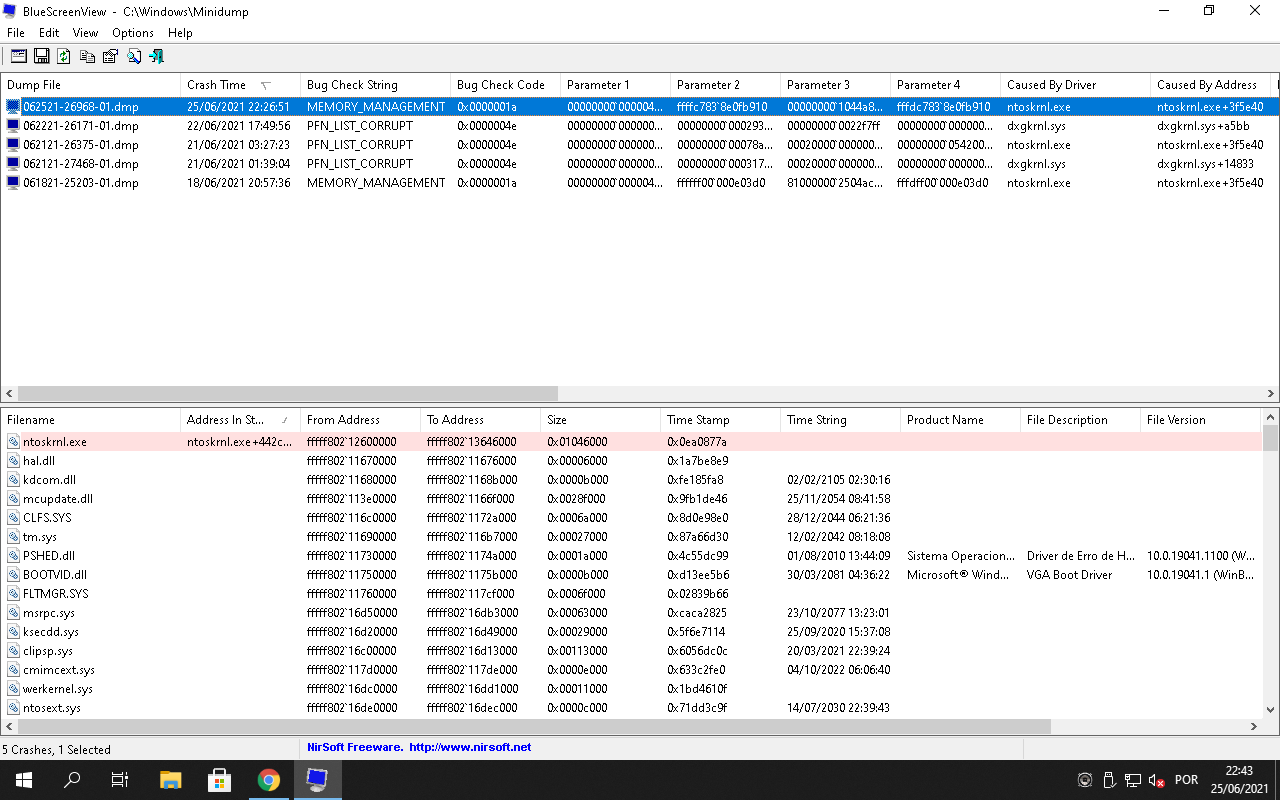
Task: Open Properties toolbar icon
Action: (x=110, y=56)
